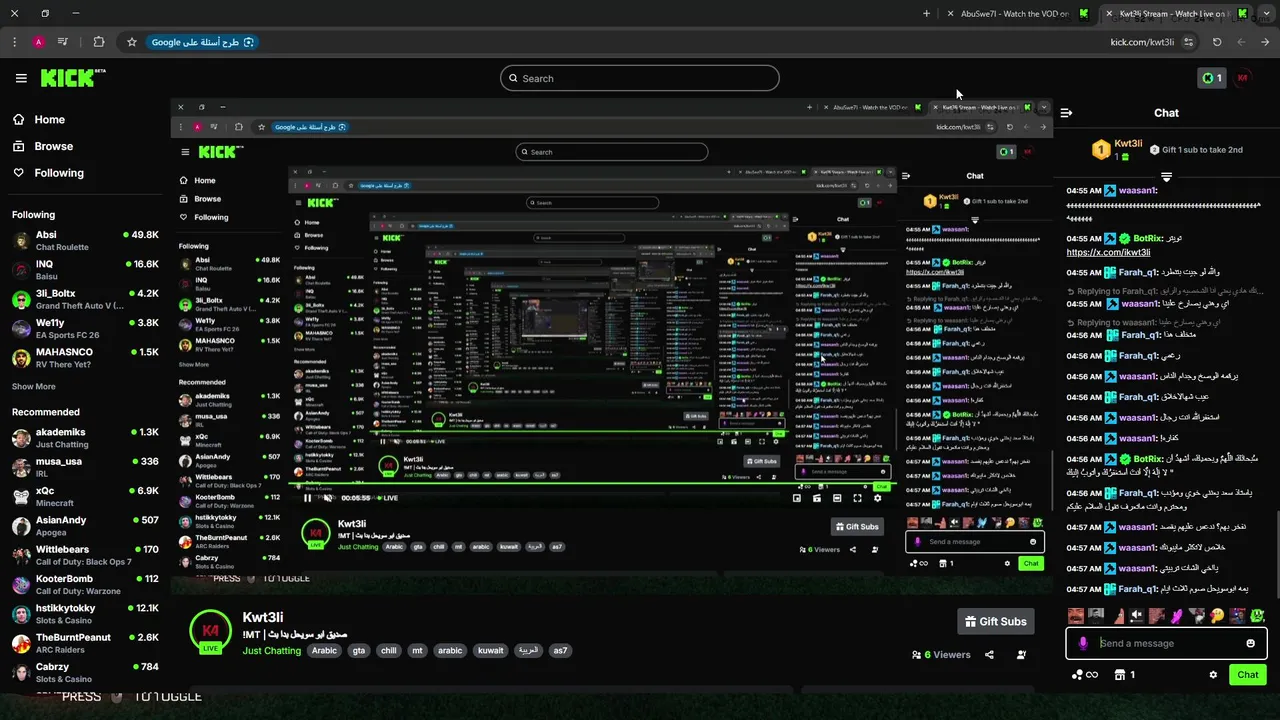Expand Show More in the Following list

coord(34,386)
